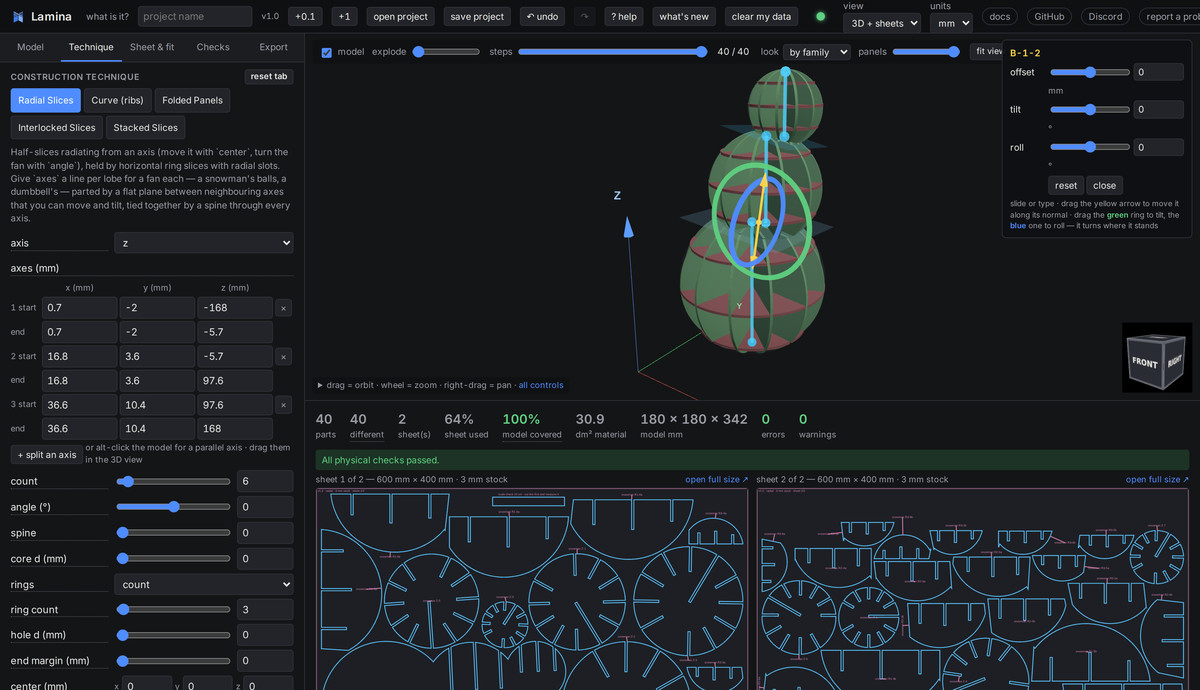Click the + split an axis button
The width and height of the screenshot is (1200, 690).
click(47, 454)
